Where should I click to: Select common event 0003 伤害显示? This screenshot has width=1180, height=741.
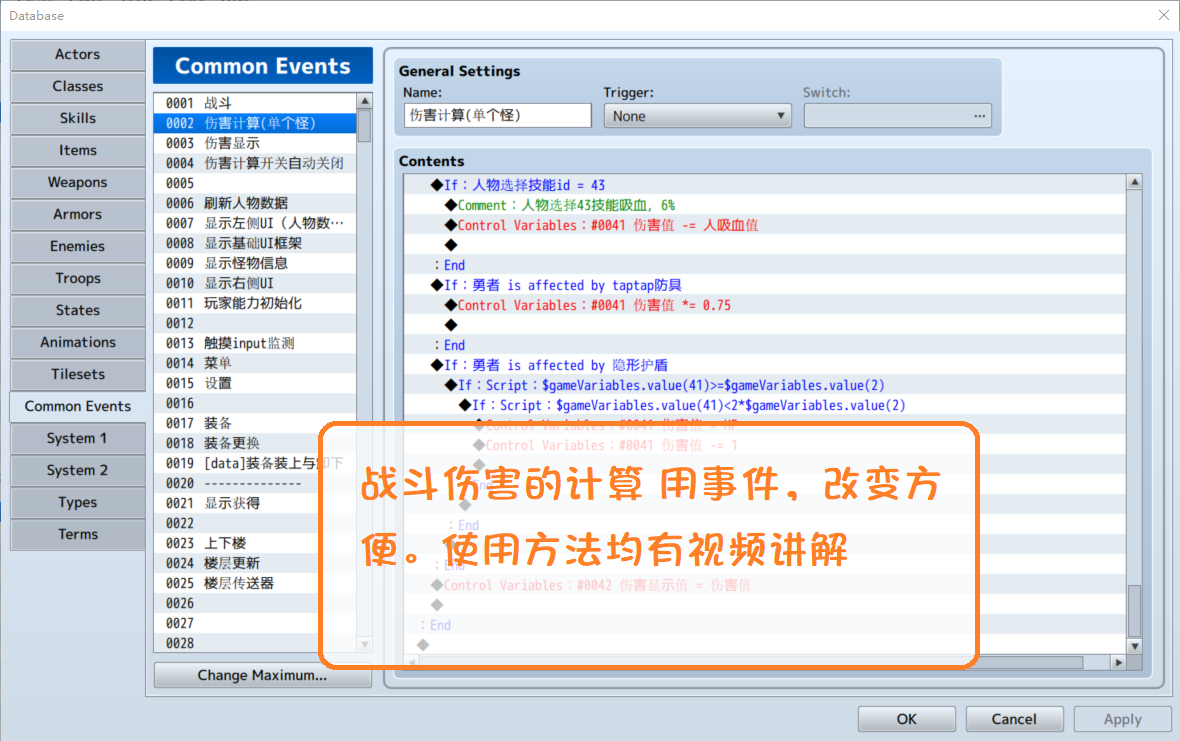(x=255, y=143)
